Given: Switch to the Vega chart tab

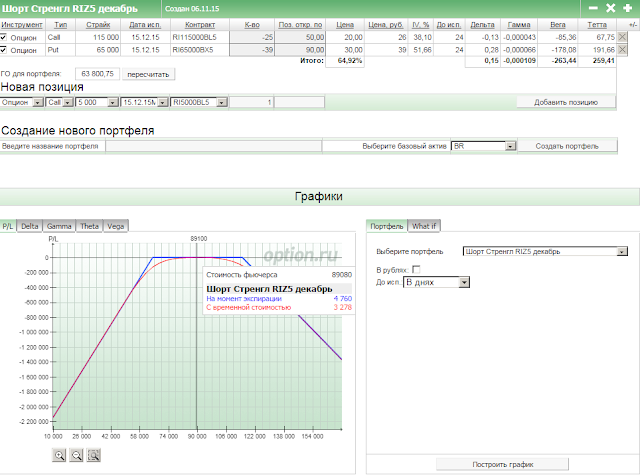Looking at the screenshot, I should point(116,226).
